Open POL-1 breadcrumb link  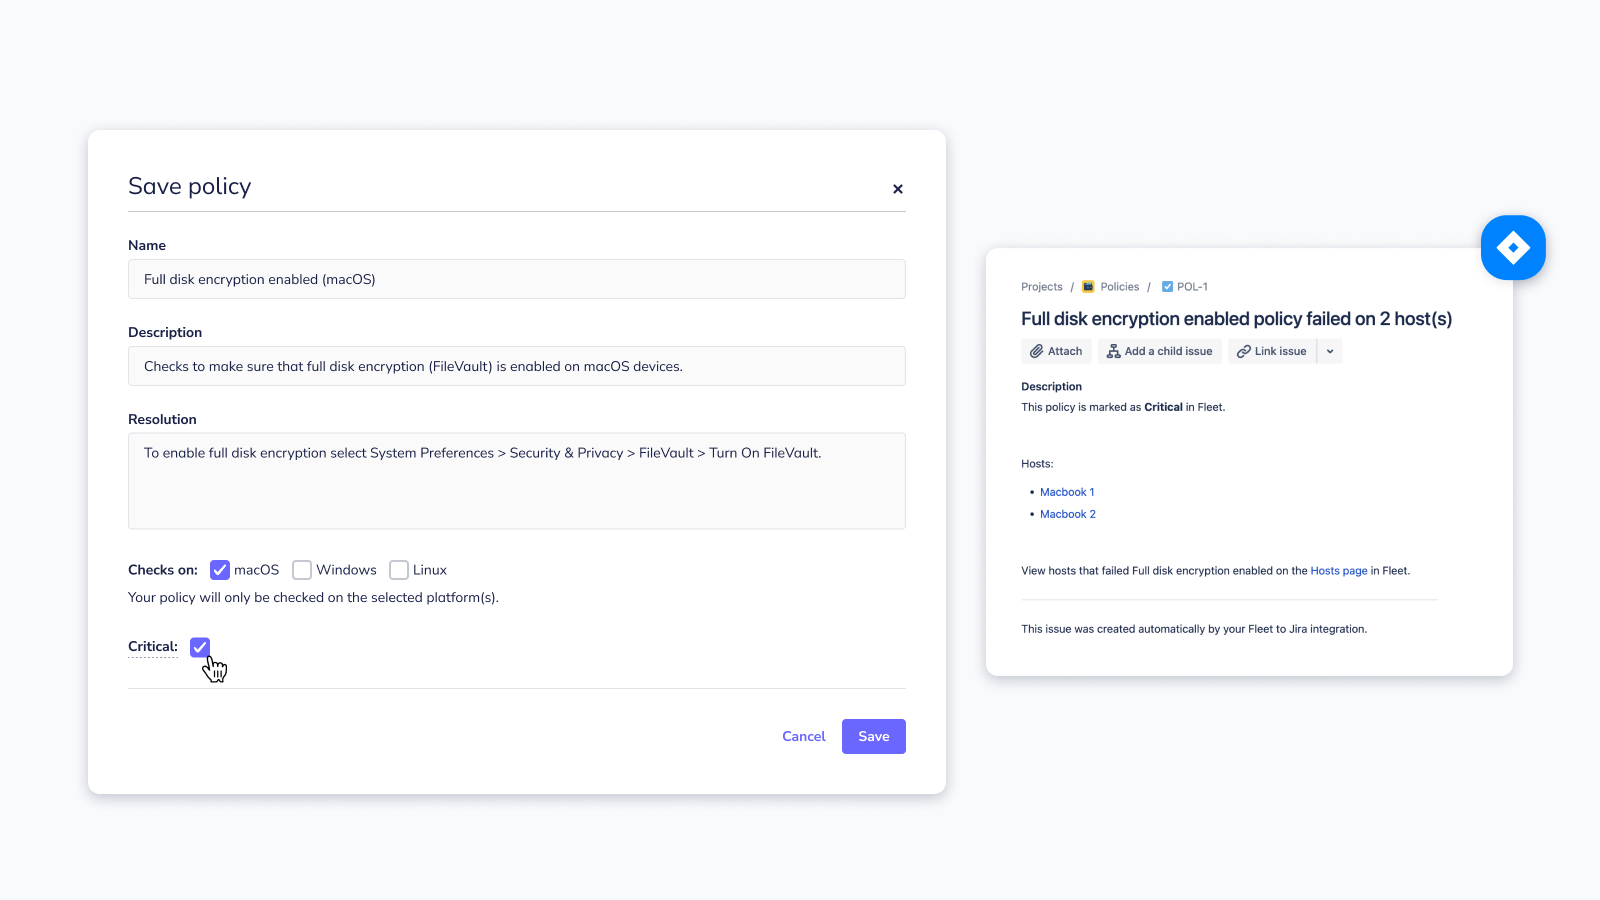click(1192, 287)
